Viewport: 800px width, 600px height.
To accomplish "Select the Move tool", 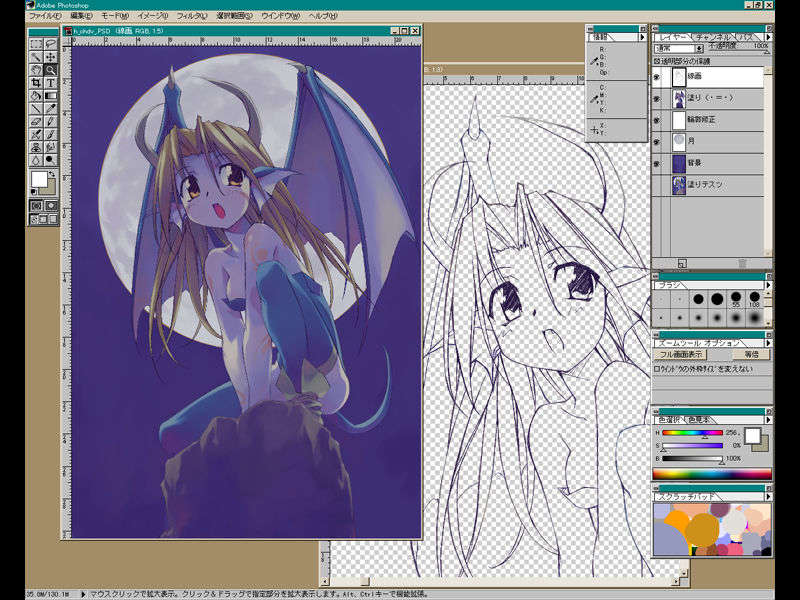I will [x=51, y=57].
